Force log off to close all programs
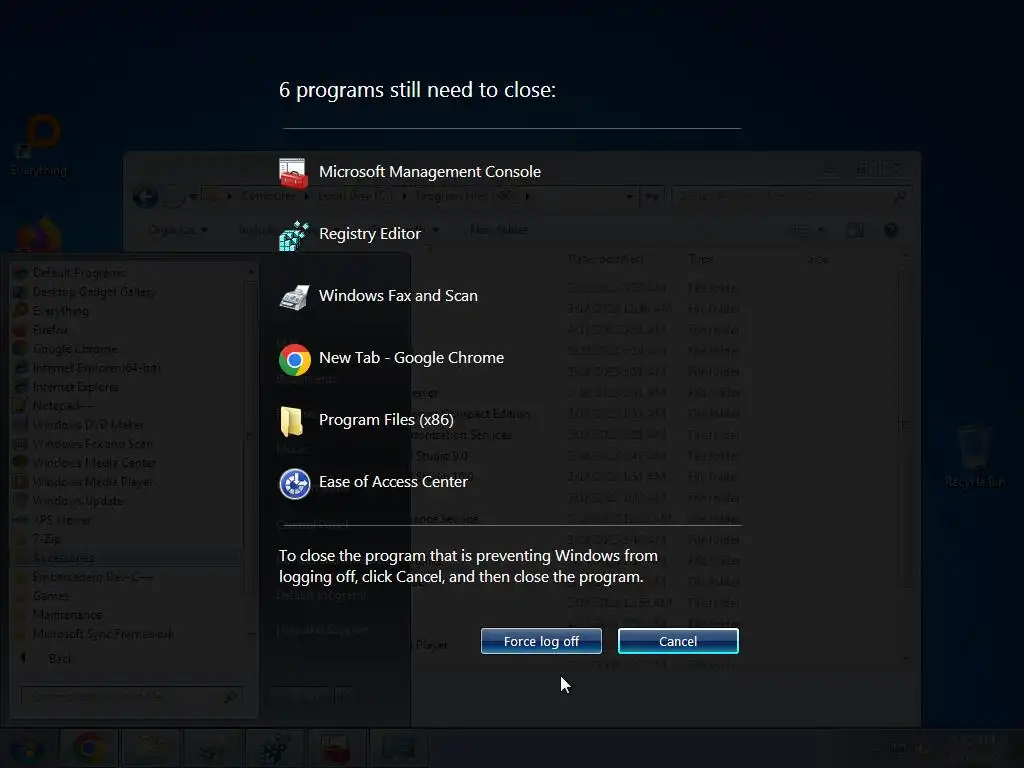Viewport: 1024px width, 768px height. click(x=541, y=641)
